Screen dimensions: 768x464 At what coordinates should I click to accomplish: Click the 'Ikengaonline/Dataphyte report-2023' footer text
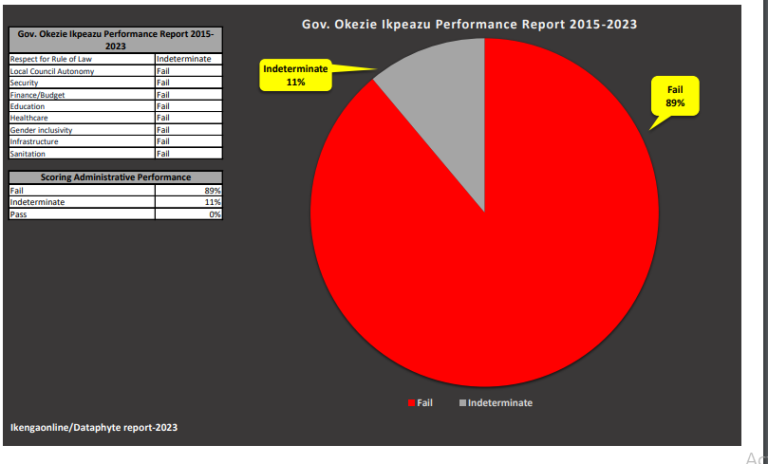[95, 427]
